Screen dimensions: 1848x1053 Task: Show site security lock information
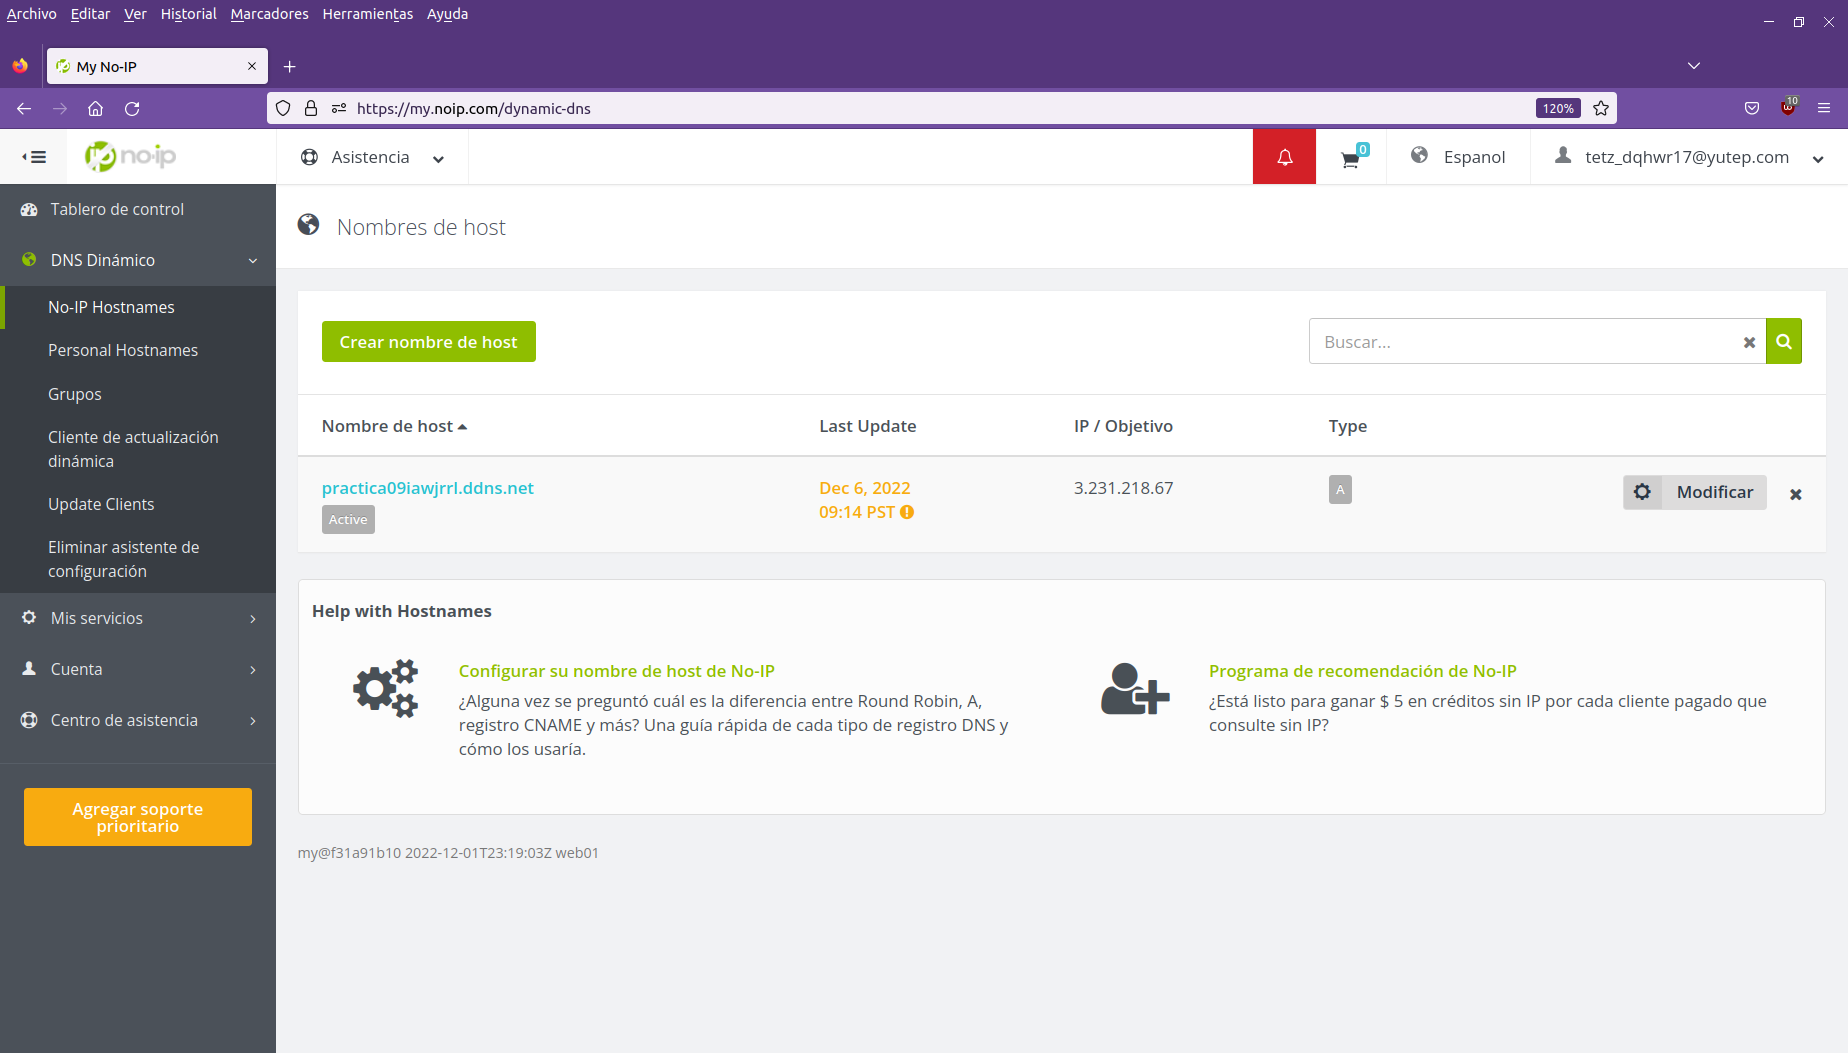point(311,108)
